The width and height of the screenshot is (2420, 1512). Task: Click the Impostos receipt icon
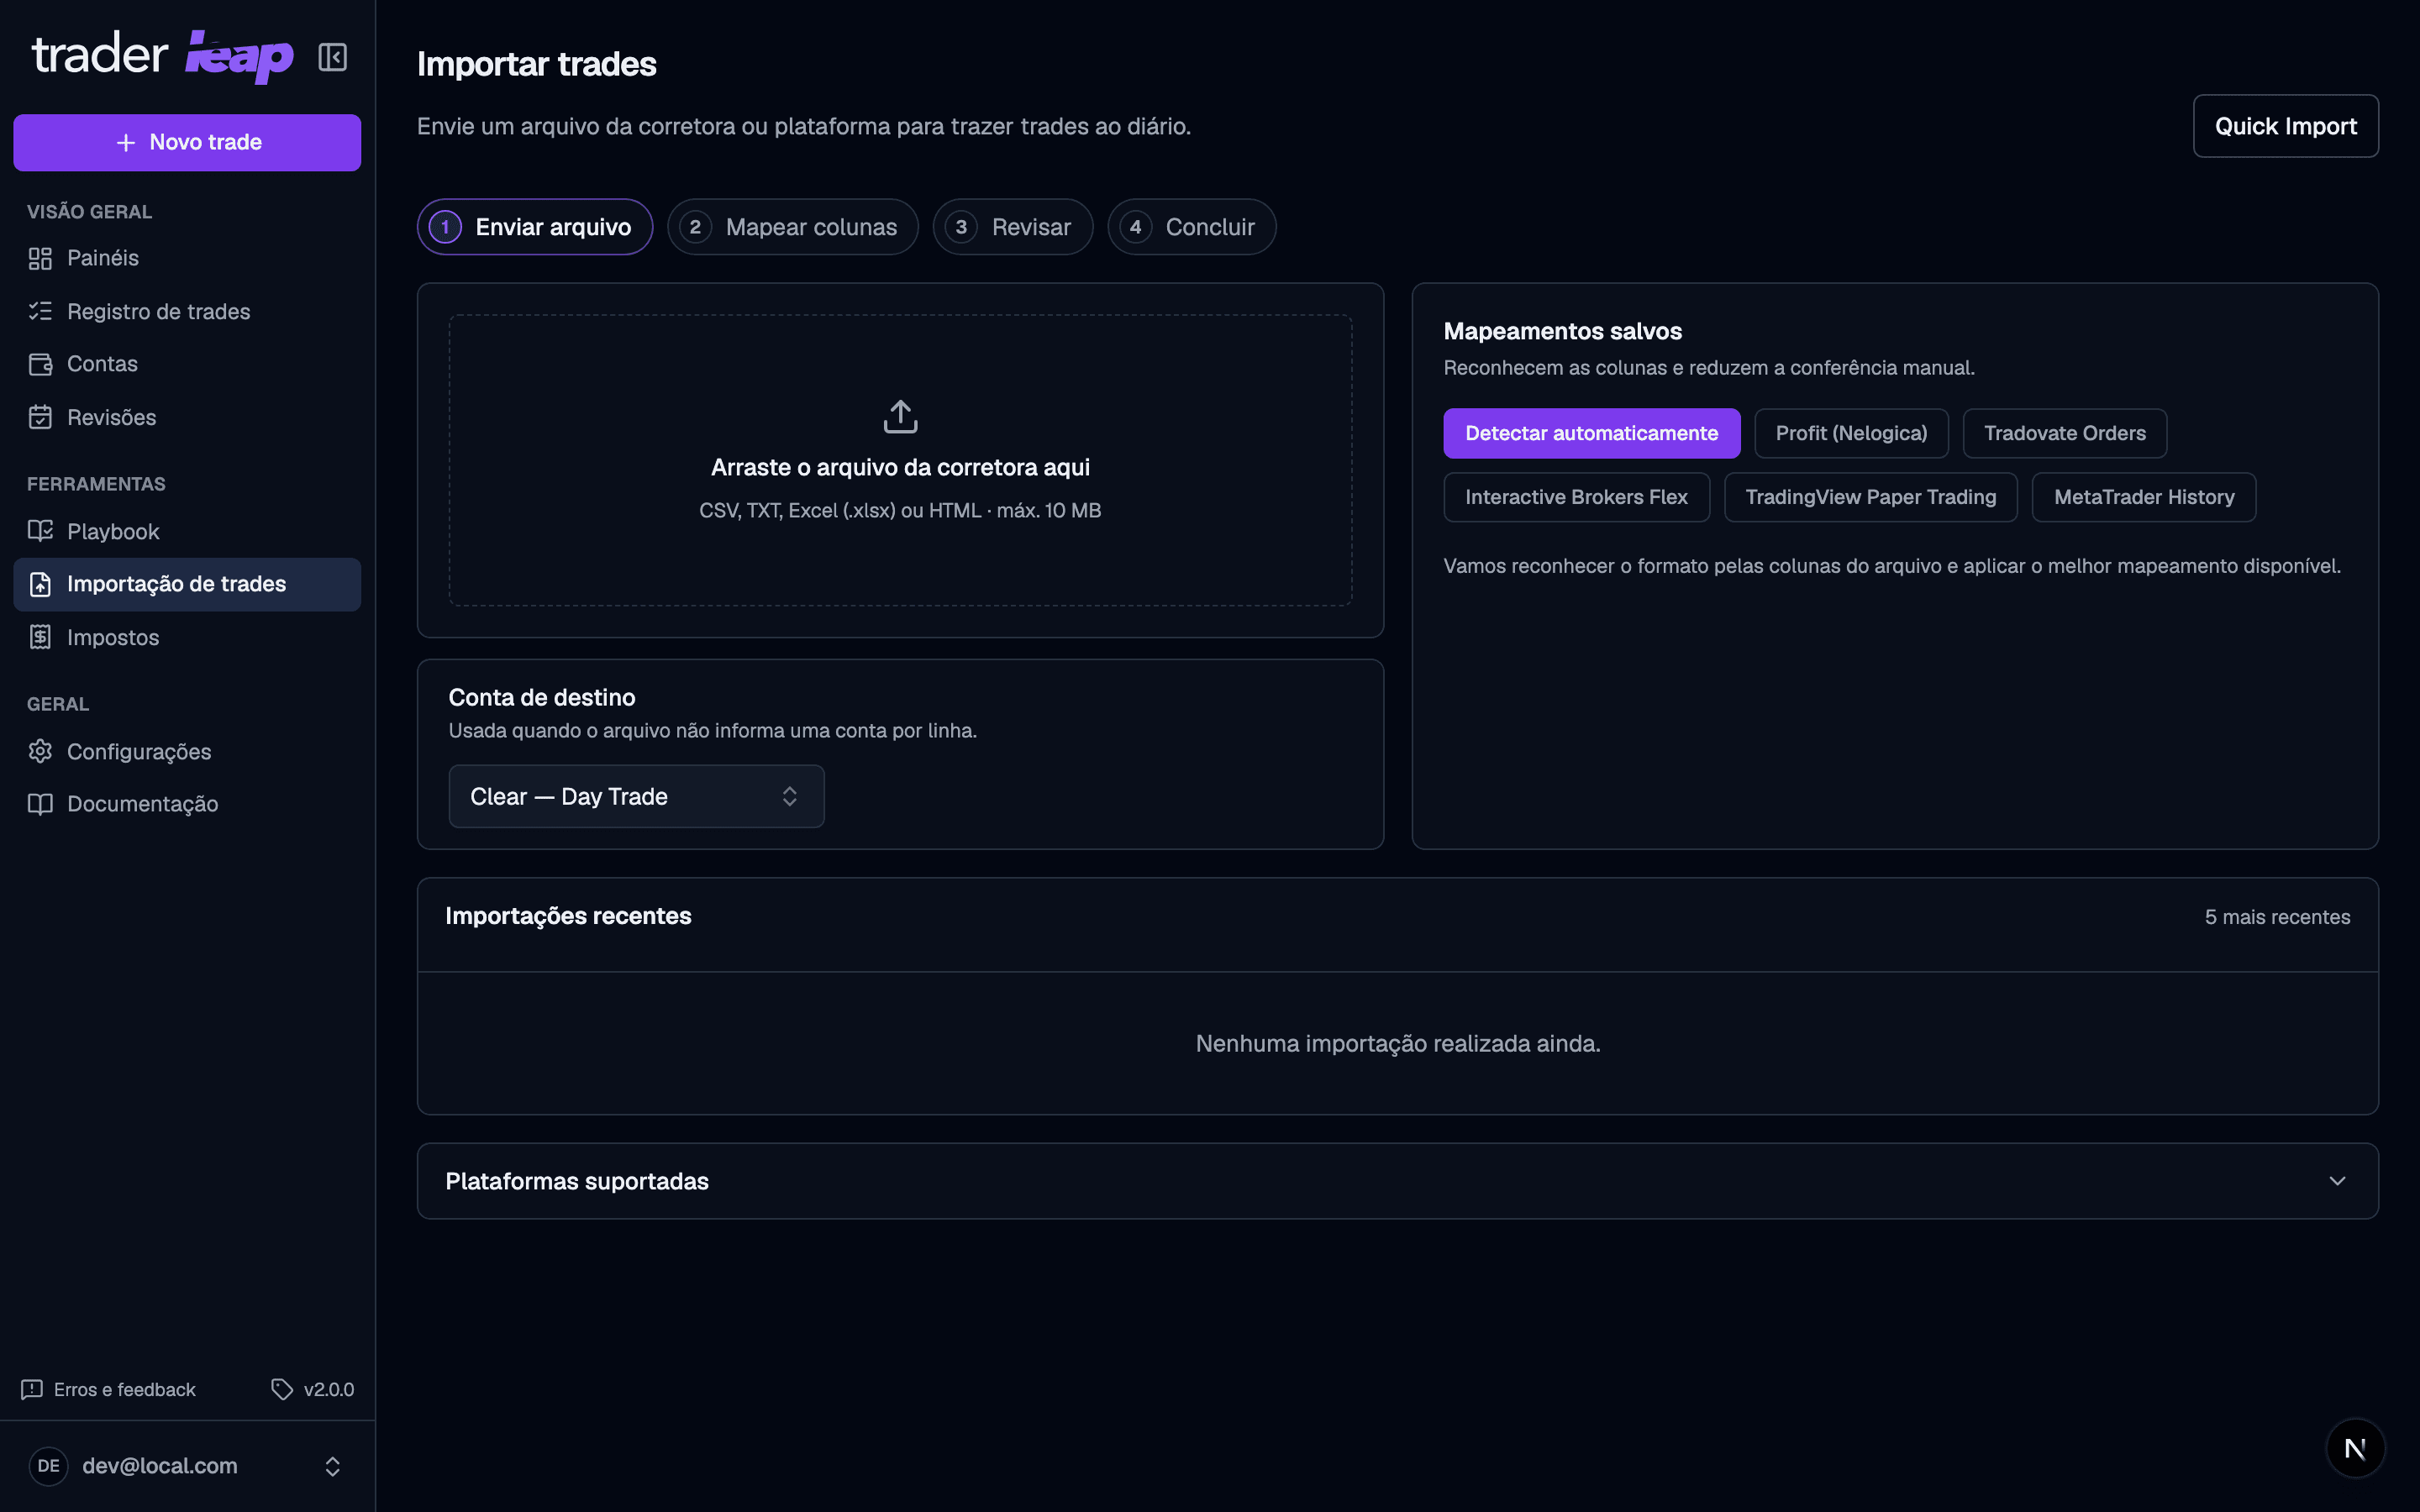click(40, 637)
